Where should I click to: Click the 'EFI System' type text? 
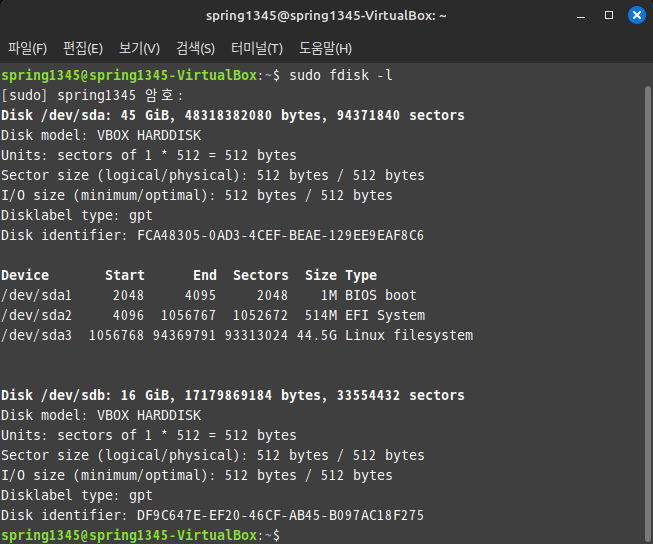click(385, 315)
